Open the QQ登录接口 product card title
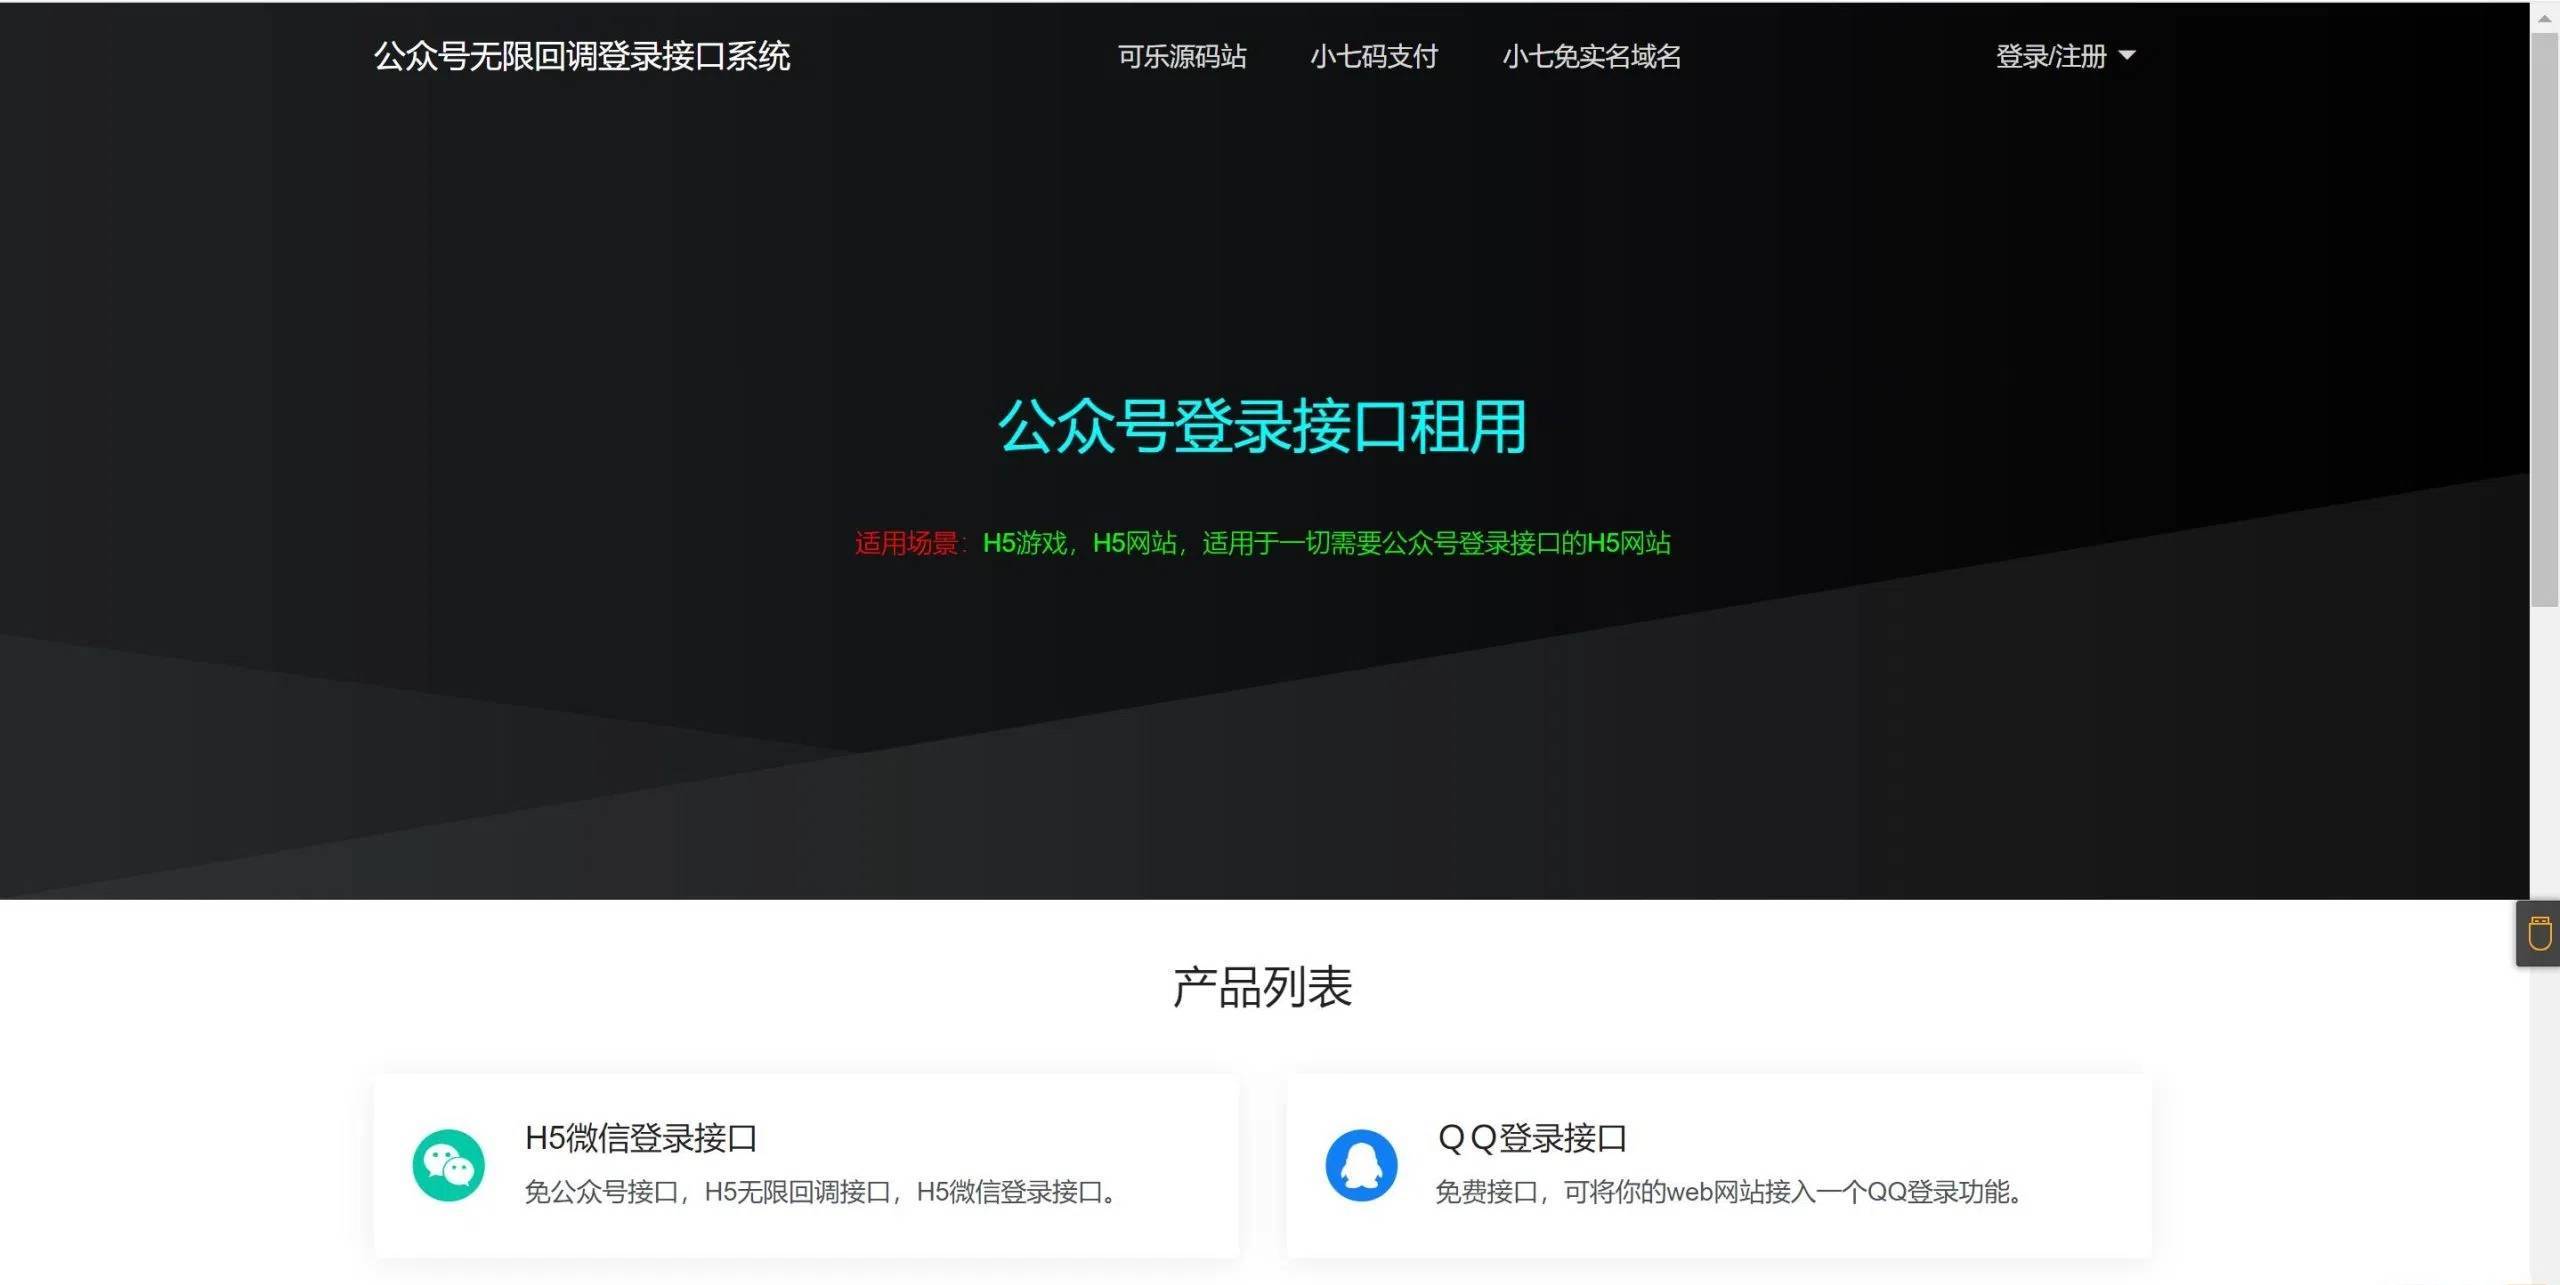Image resolution: width=2560 pixels, height=1285 pixels. coord(1532,1137)
